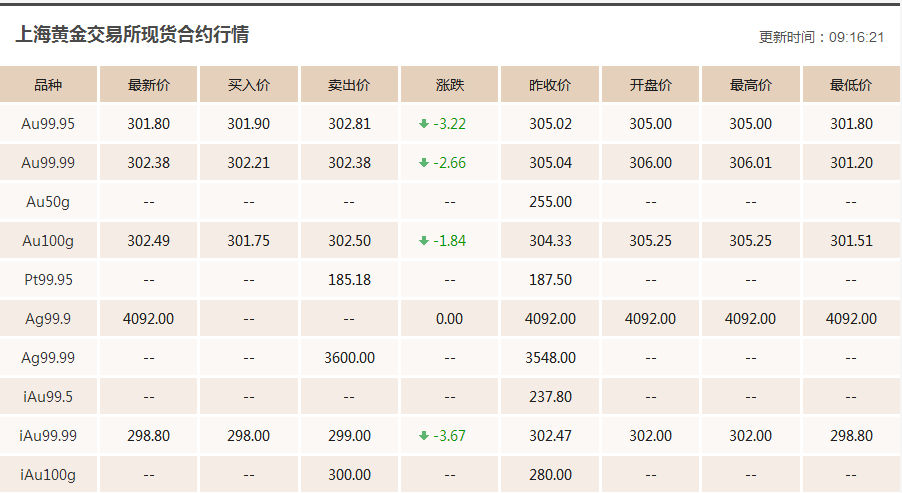
Task: Select the Au100g contract name
Action: pyautogui.click(x=48, y=241)
